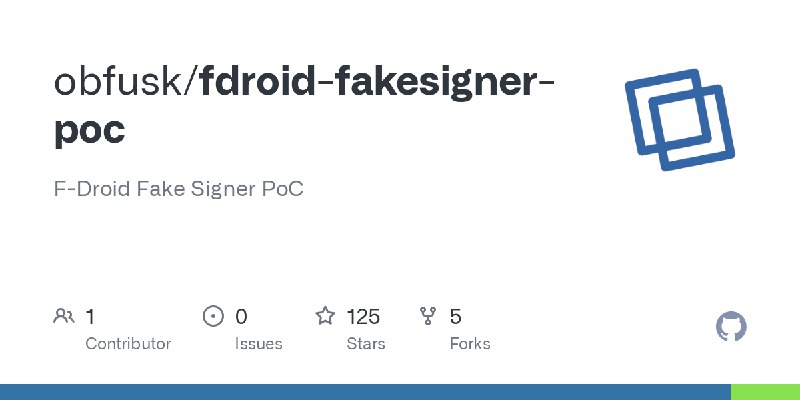Click the fork icon

428,316
